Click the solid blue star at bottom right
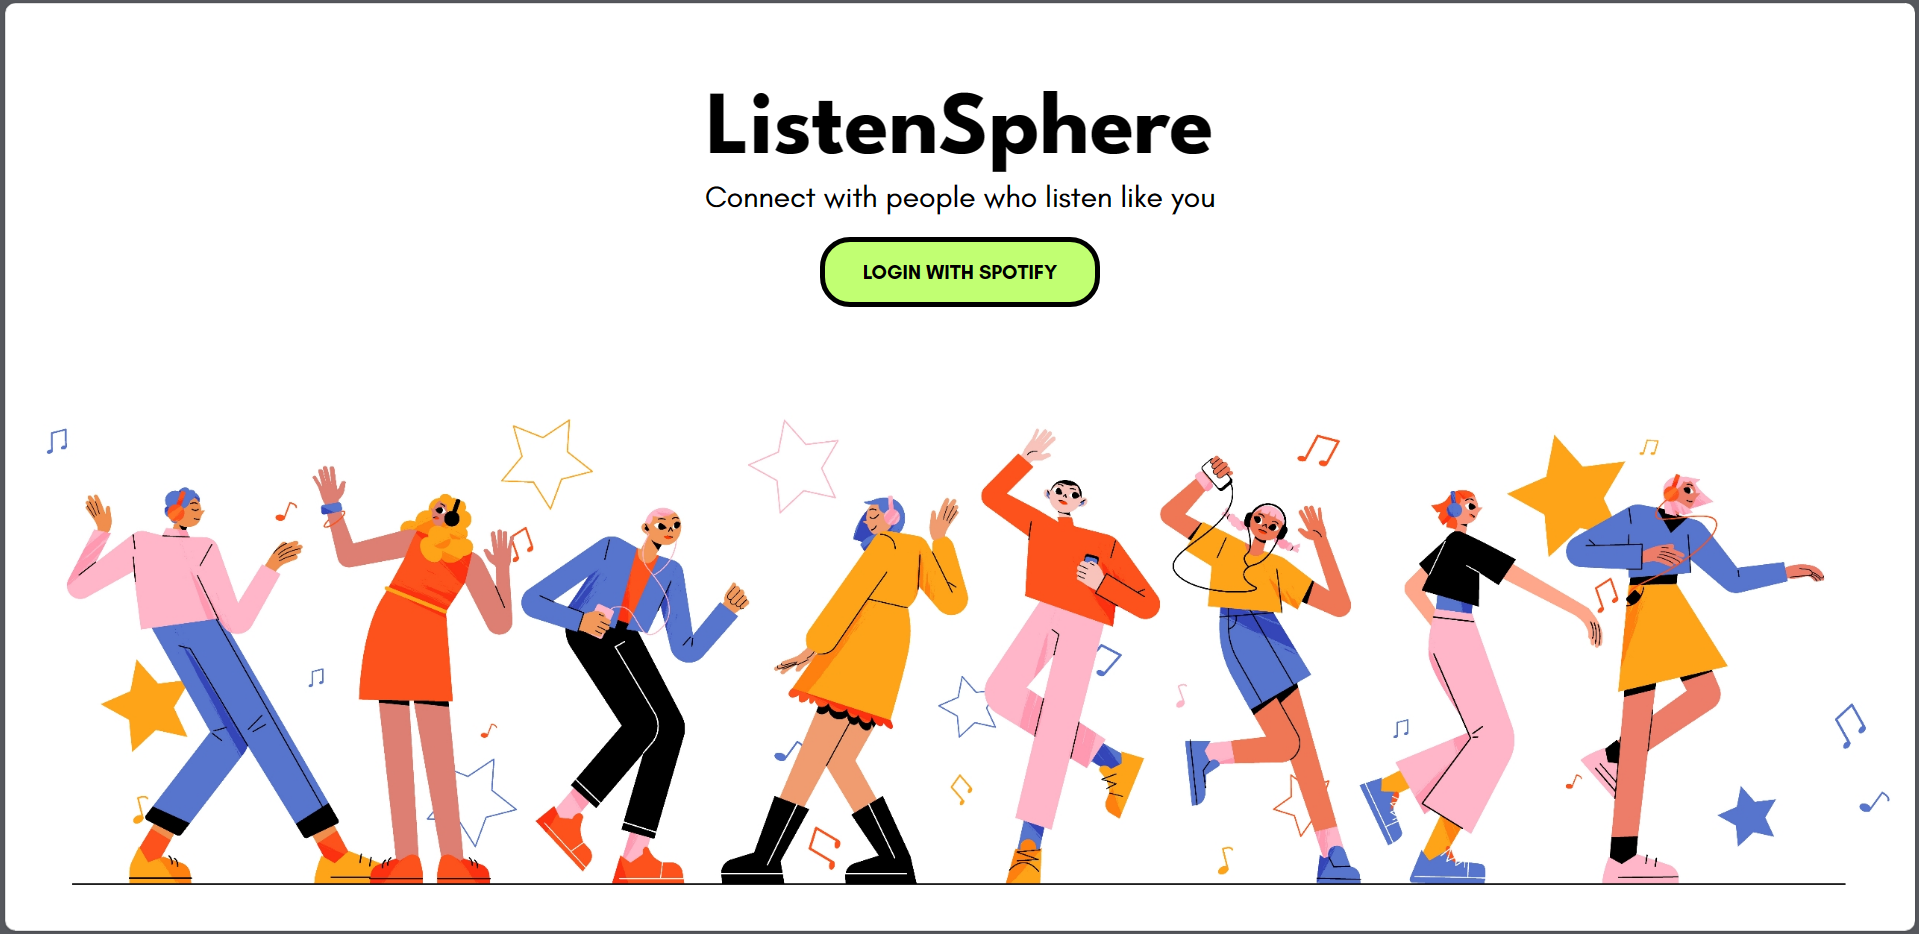The image size is (1919, 934). [1747, 815]
